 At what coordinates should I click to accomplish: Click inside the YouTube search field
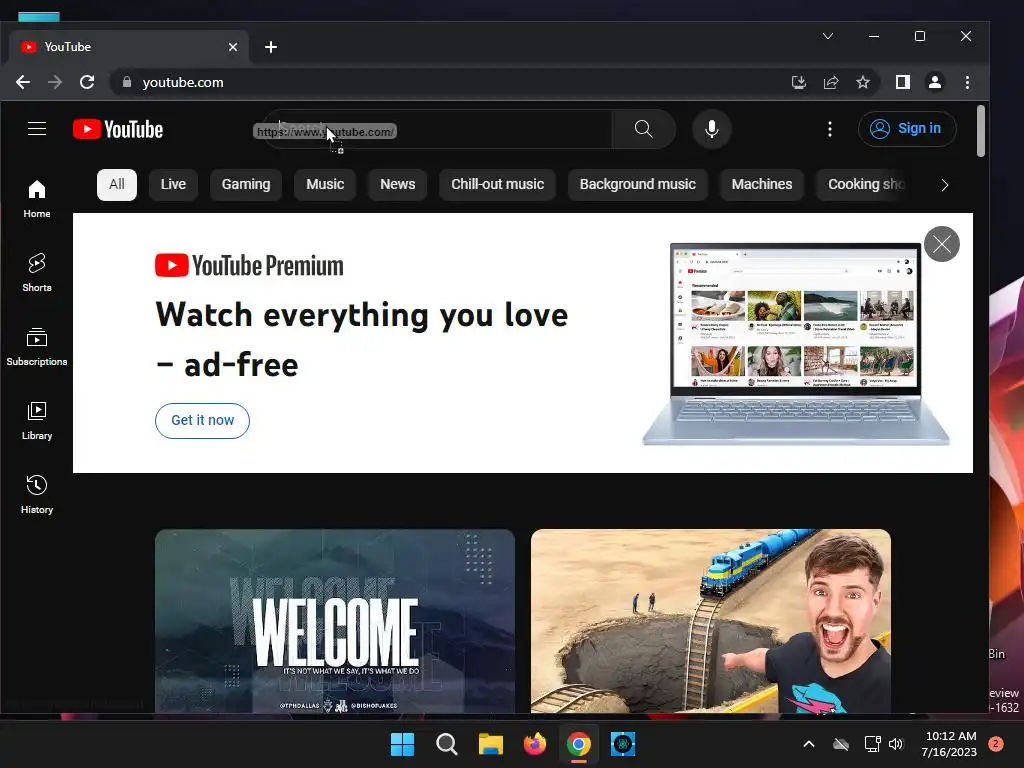point(438,129)
